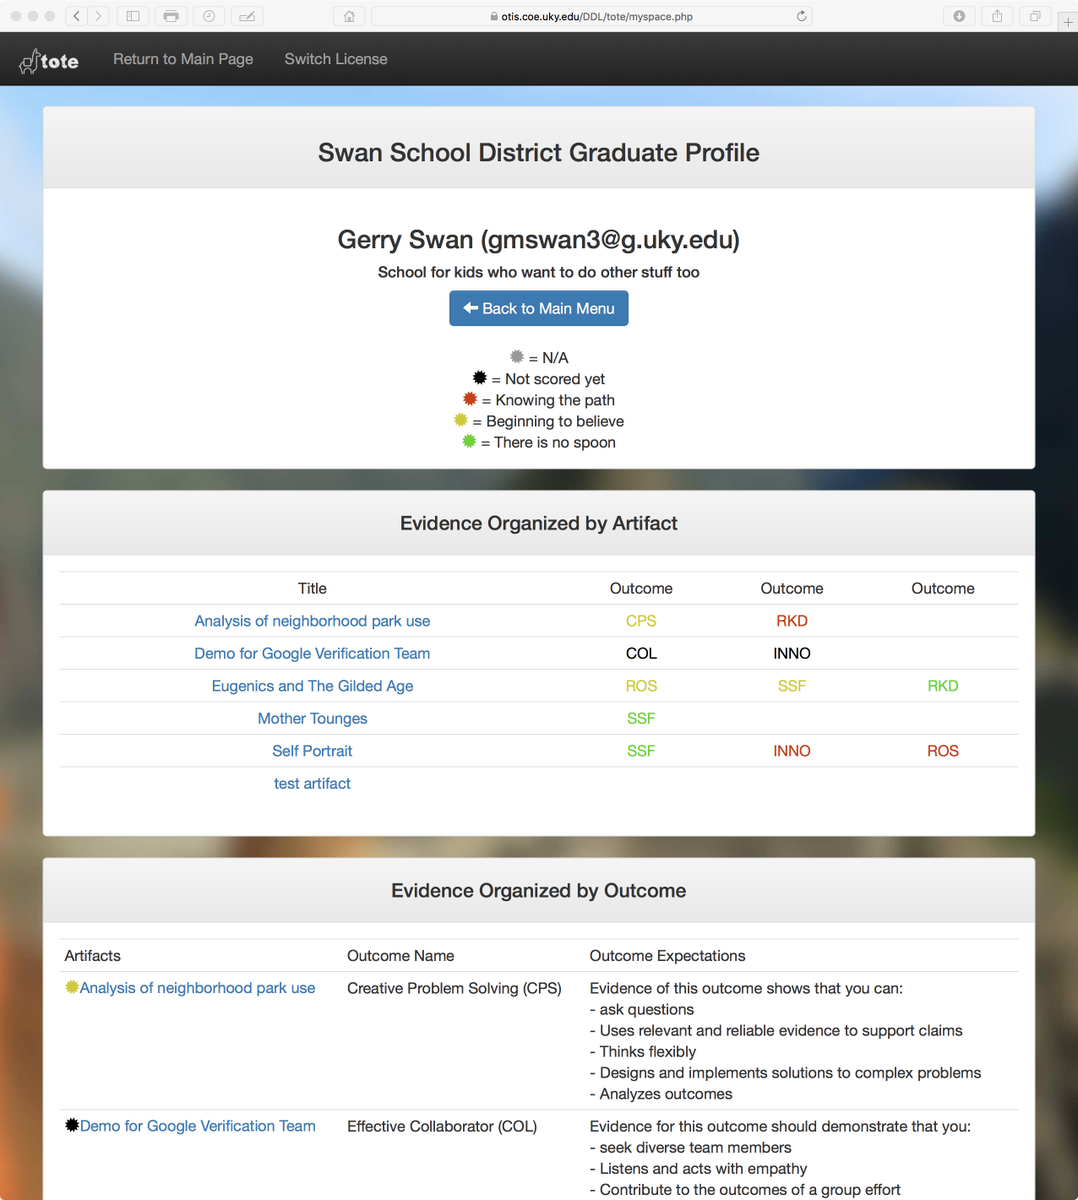1078x1200 pixels.
Task: Click RKD outcome in Eugenics row
Action: click(943, 686)
